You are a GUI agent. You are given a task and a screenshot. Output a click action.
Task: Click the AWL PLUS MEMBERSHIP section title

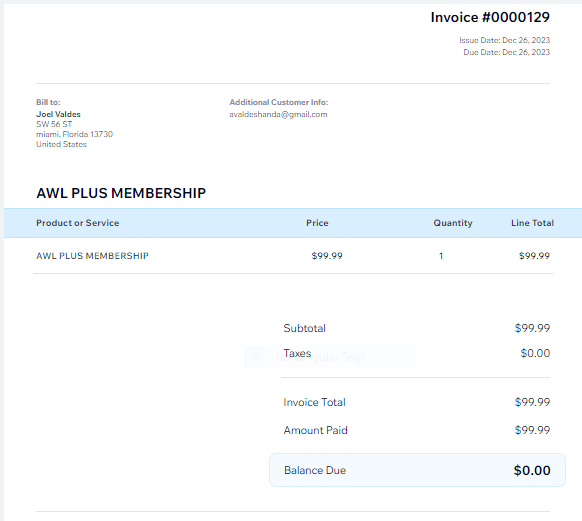click(121, 193)
